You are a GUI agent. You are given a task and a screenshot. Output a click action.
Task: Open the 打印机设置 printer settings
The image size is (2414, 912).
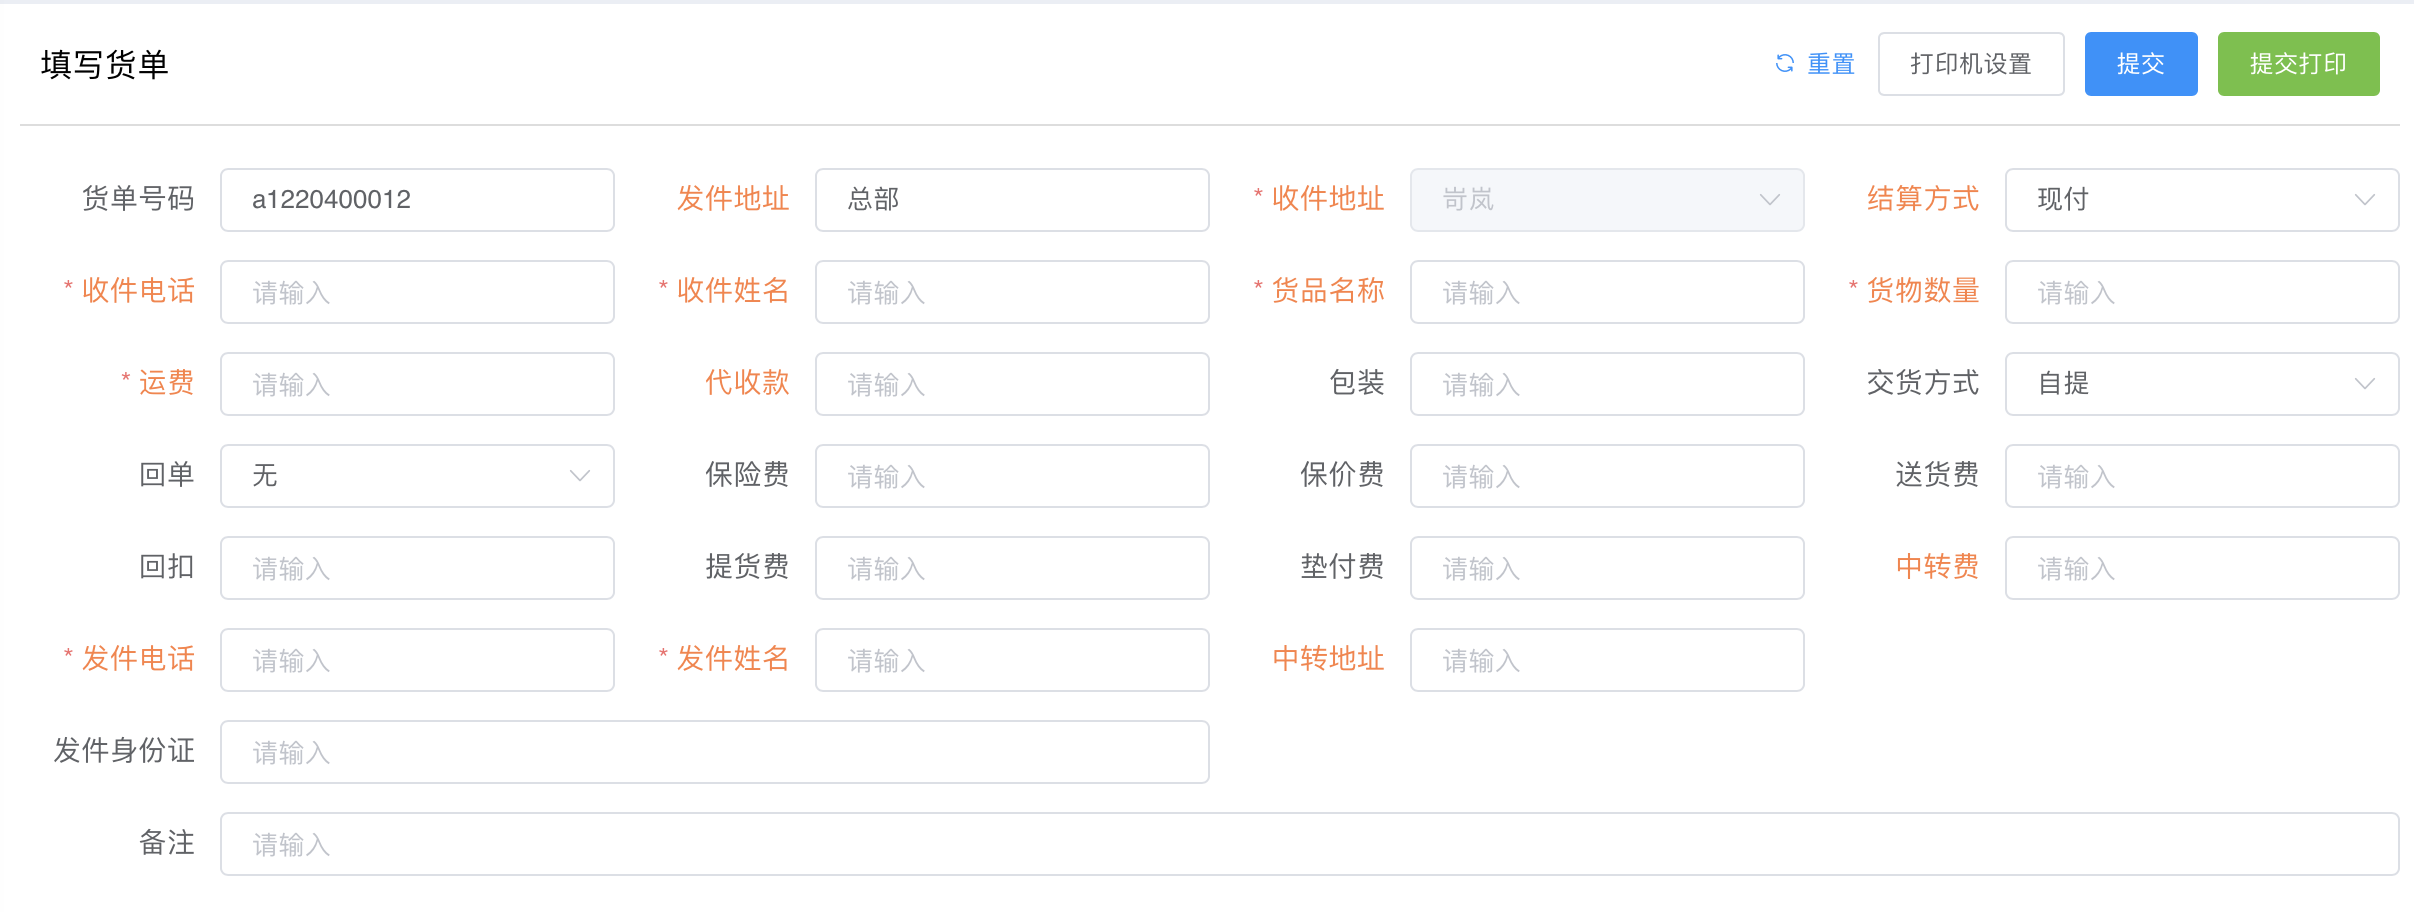pos(1971,64)
